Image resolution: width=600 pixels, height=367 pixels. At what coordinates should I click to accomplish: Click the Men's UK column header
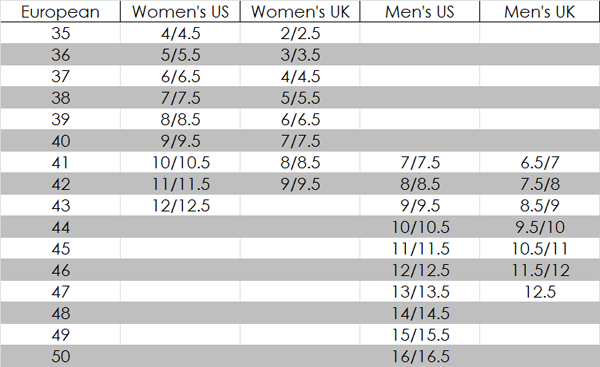point(540,11)
